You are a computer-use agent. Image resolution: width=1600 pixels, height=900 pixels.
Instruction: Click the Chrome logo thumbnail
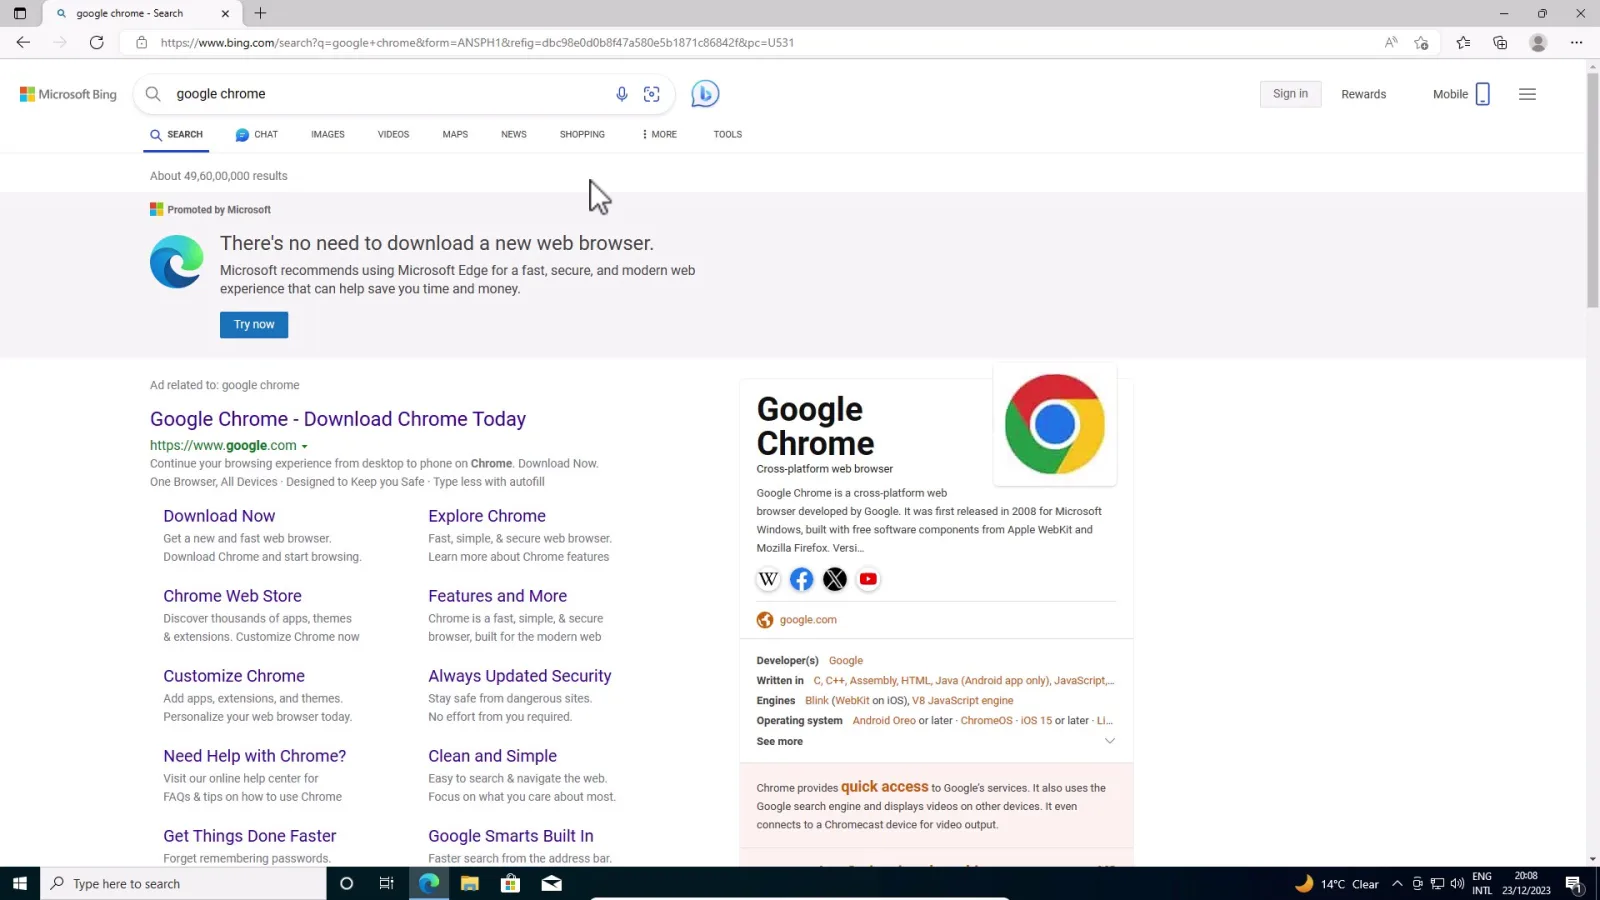point(1055,424)
